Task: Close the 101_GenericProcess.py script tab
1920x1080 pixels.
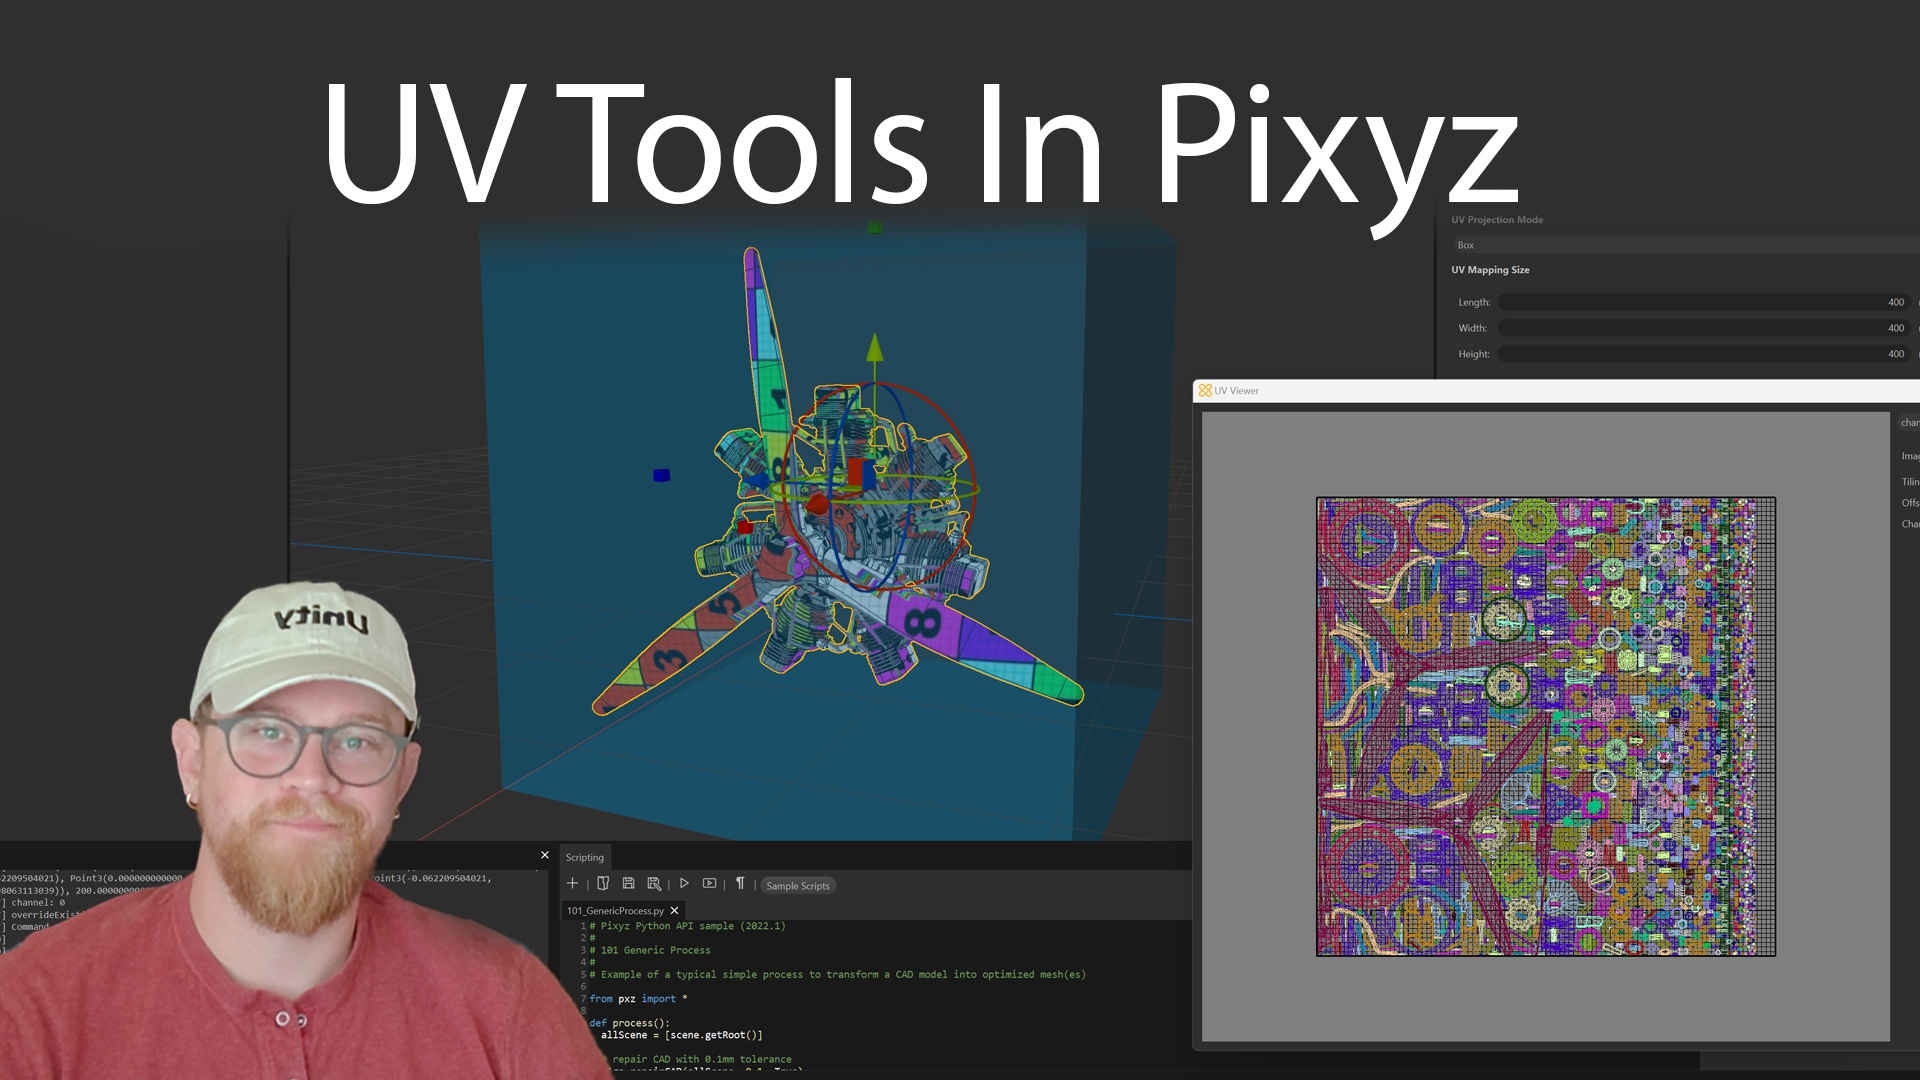Action: (675, 911)
